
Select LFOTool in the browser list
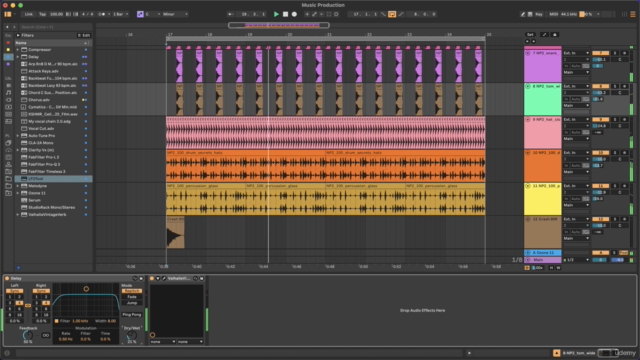tap(53, 179)
